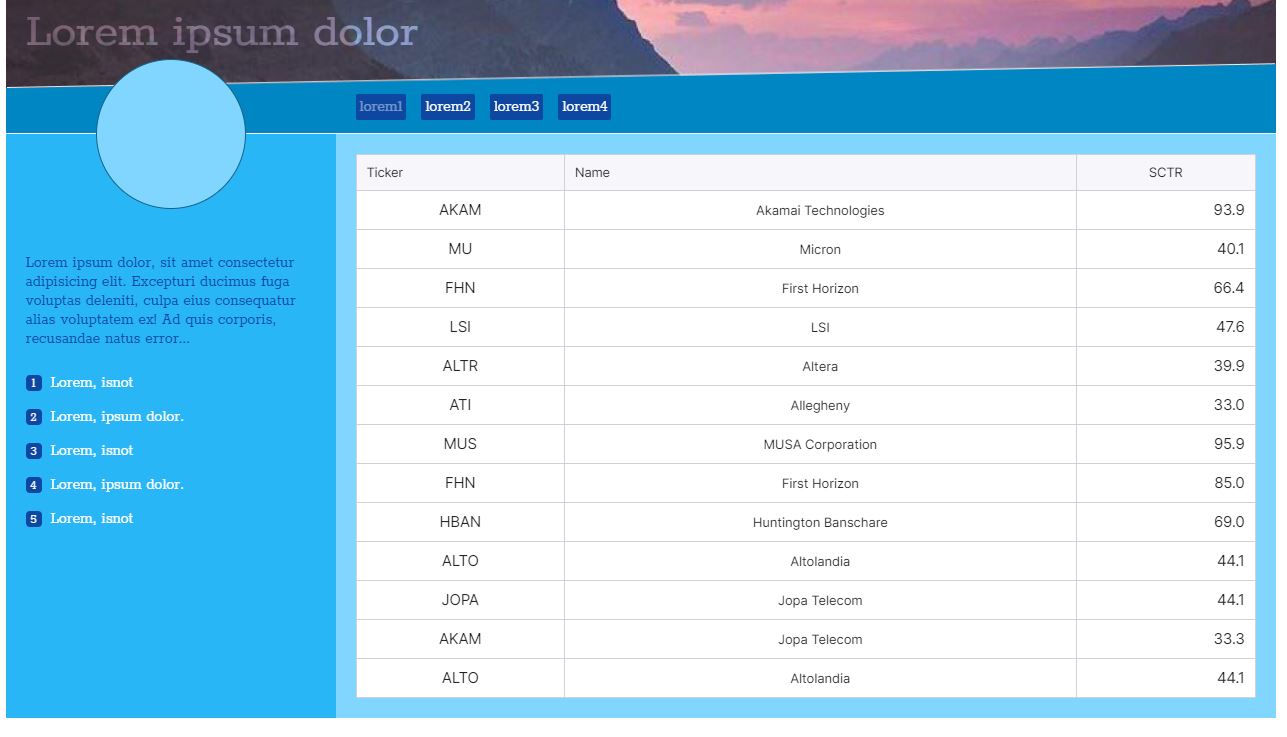Select the lorem3 navigation tab
Image resolution: width=1287 pixels, height=737 pixels.
(516, 107)
